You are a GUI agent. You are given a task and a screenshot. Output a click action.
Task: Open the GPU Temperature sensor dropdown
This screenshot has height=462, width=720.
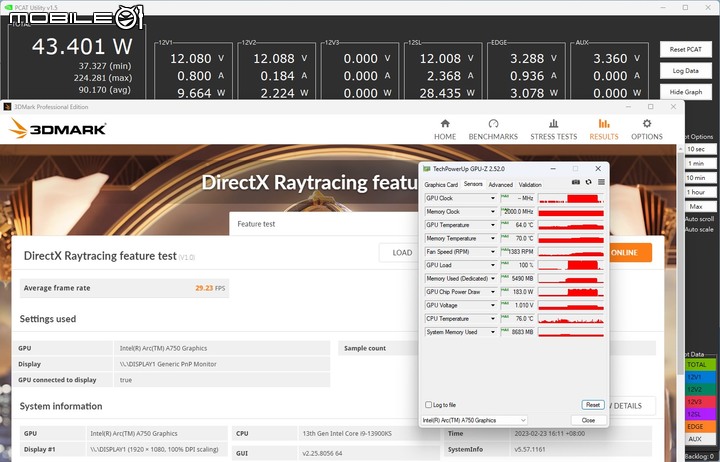[493, 225]
